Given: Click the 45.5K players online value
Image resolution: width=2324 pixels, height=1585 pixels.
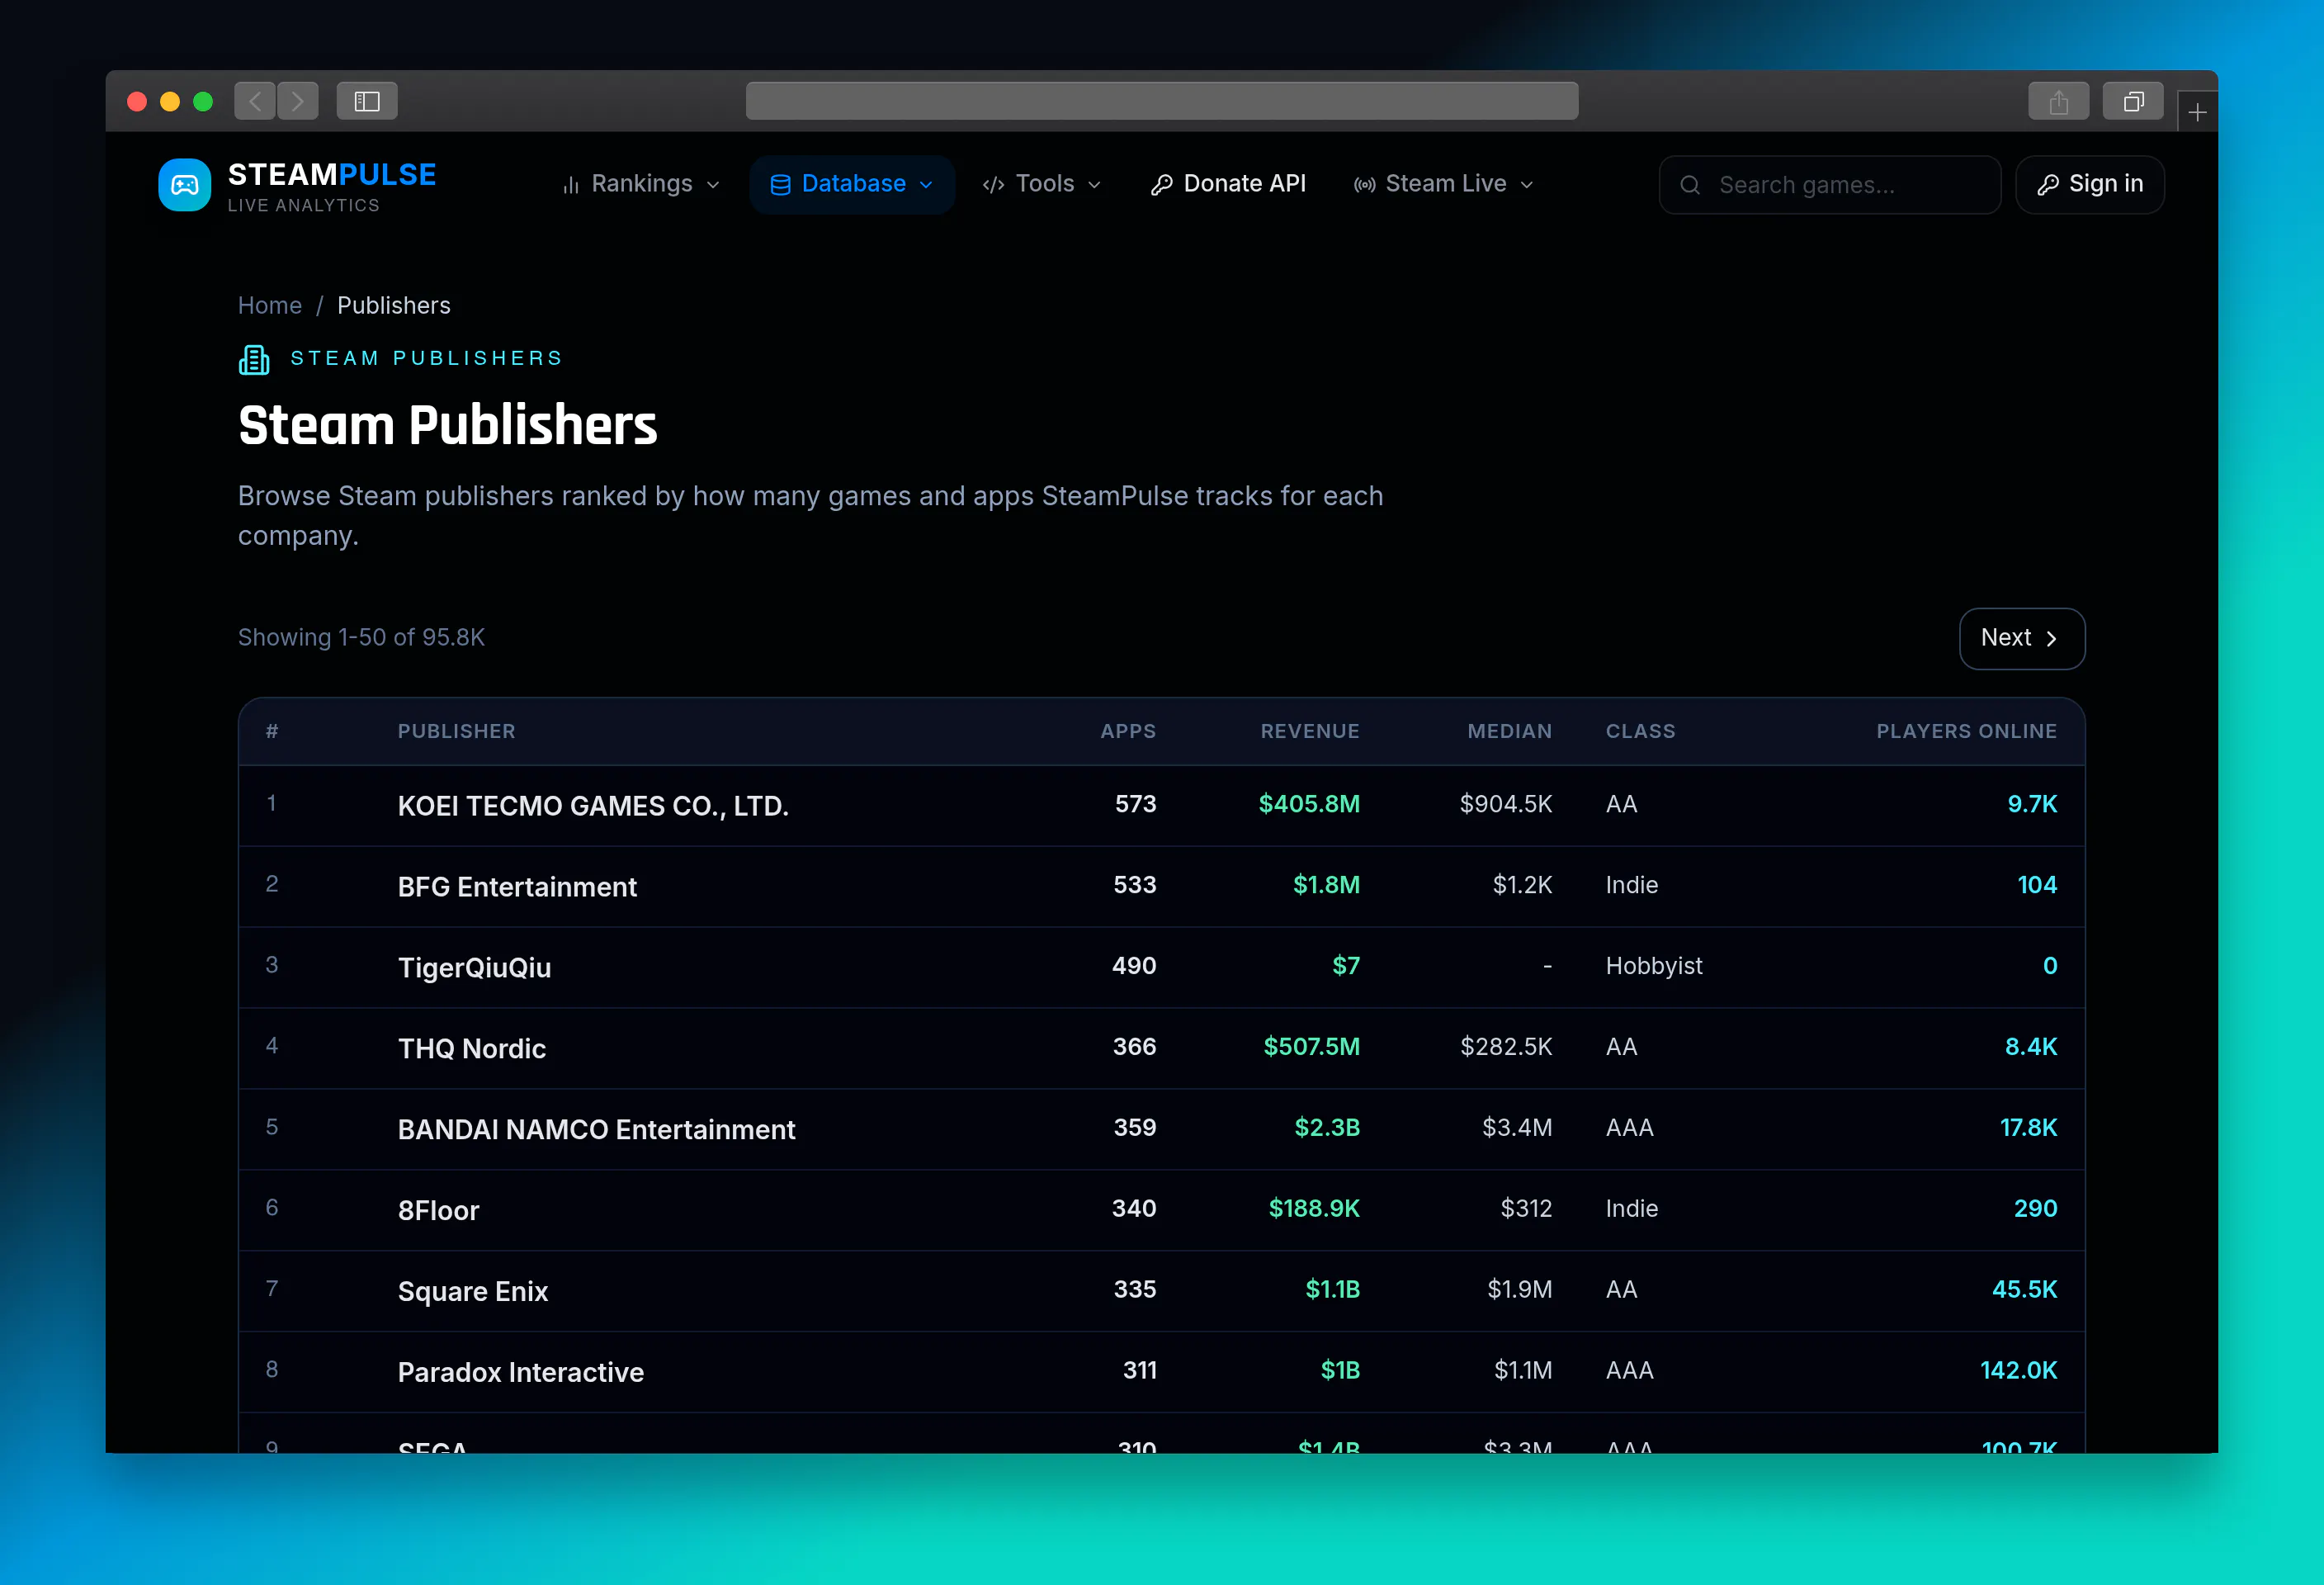Looking at the screenshot, I should (x=2024, y=1289).
